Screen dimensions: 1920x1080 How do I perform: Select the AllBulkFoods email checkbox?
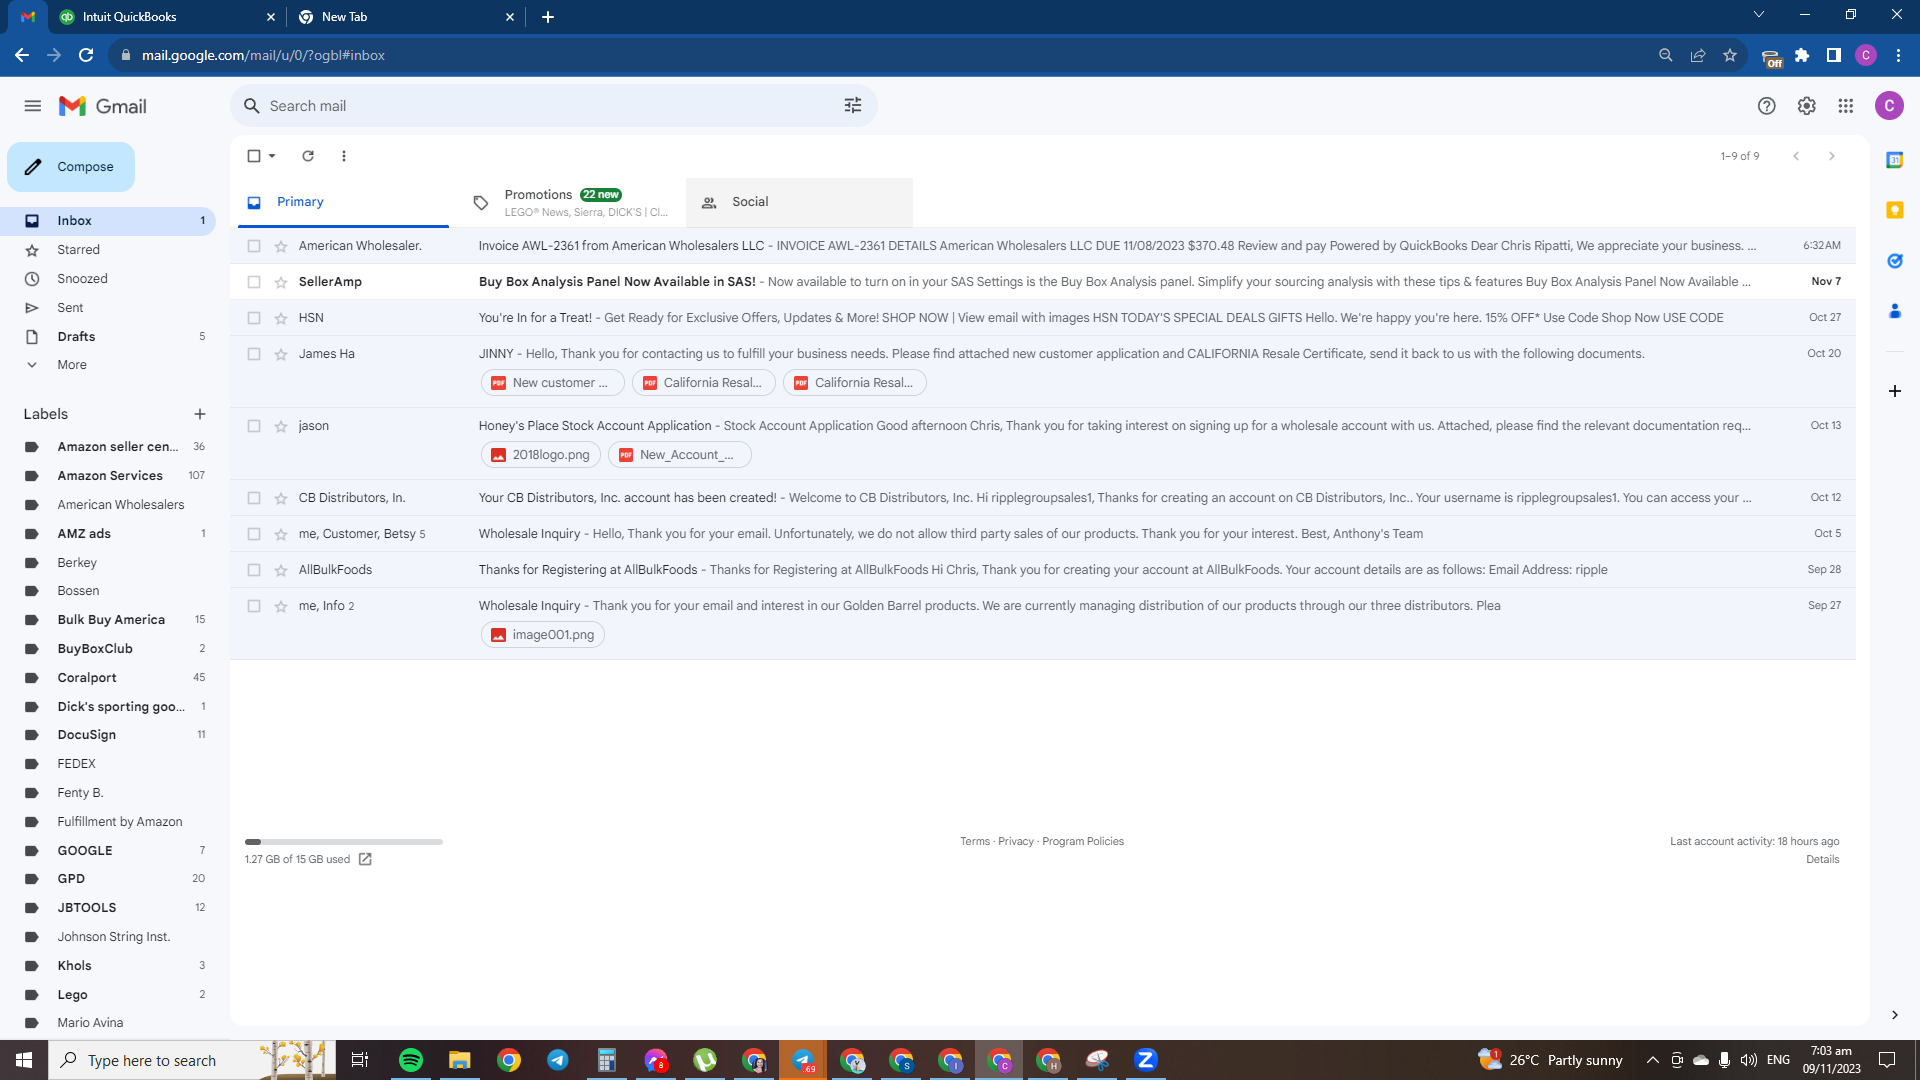(254, 570)
